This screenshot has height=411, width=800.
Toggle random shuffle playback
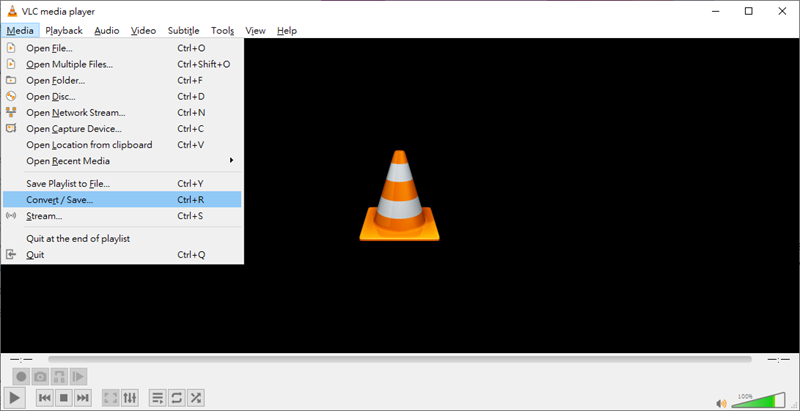pyautogui.click(x=195, y=397)
